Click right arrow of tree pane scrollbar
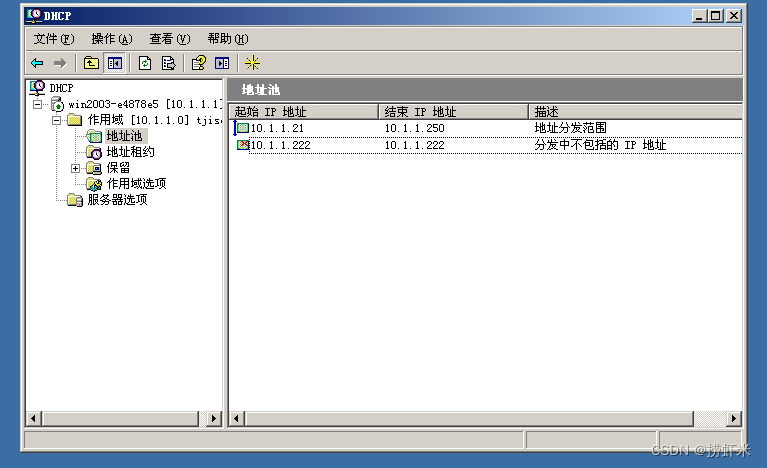The image size is (767, 468). click(214, 419)
